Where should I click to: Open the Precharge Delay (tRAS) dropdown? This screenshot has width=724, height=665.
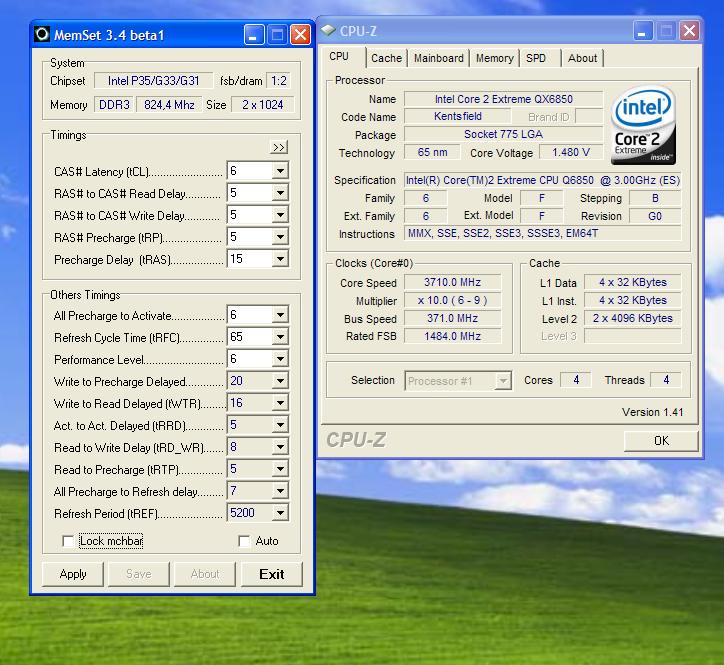(280, 259)
